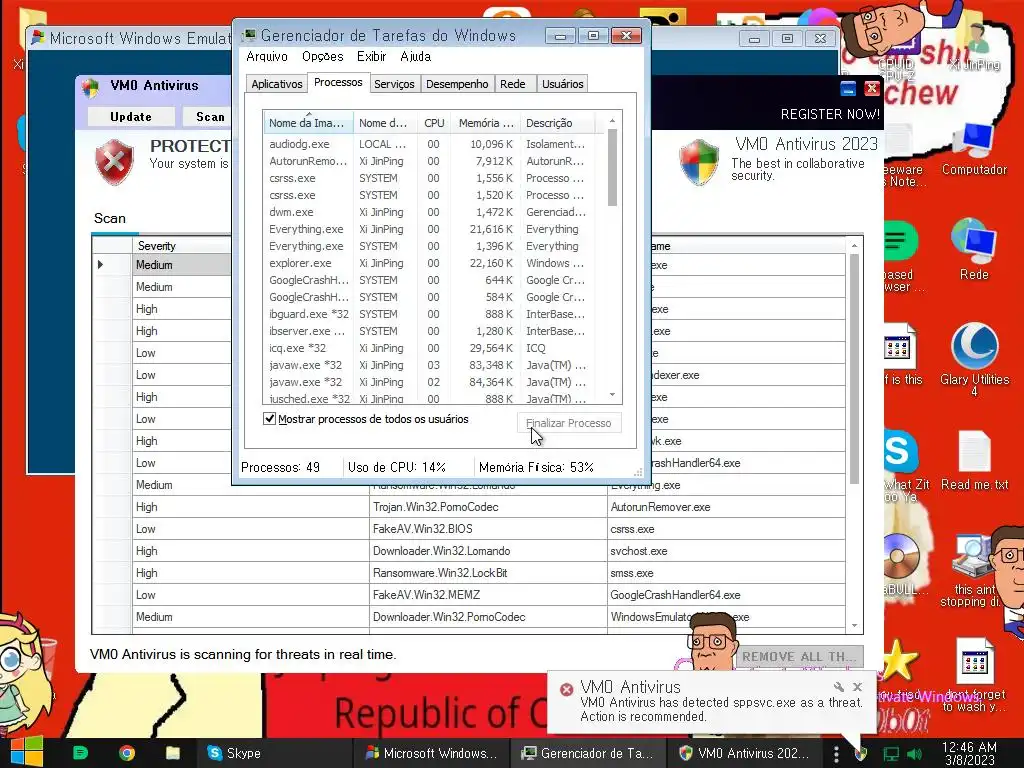
Task: Click the volume icon in system tray
Action: coord(914,754)
